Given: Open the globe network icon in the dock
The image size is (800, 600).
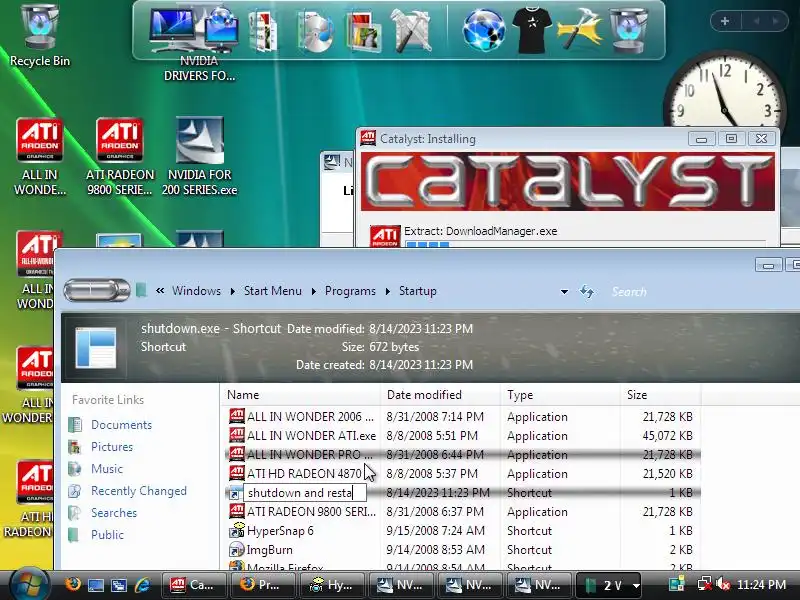Looking at the screenshot, I should (483, 31).
